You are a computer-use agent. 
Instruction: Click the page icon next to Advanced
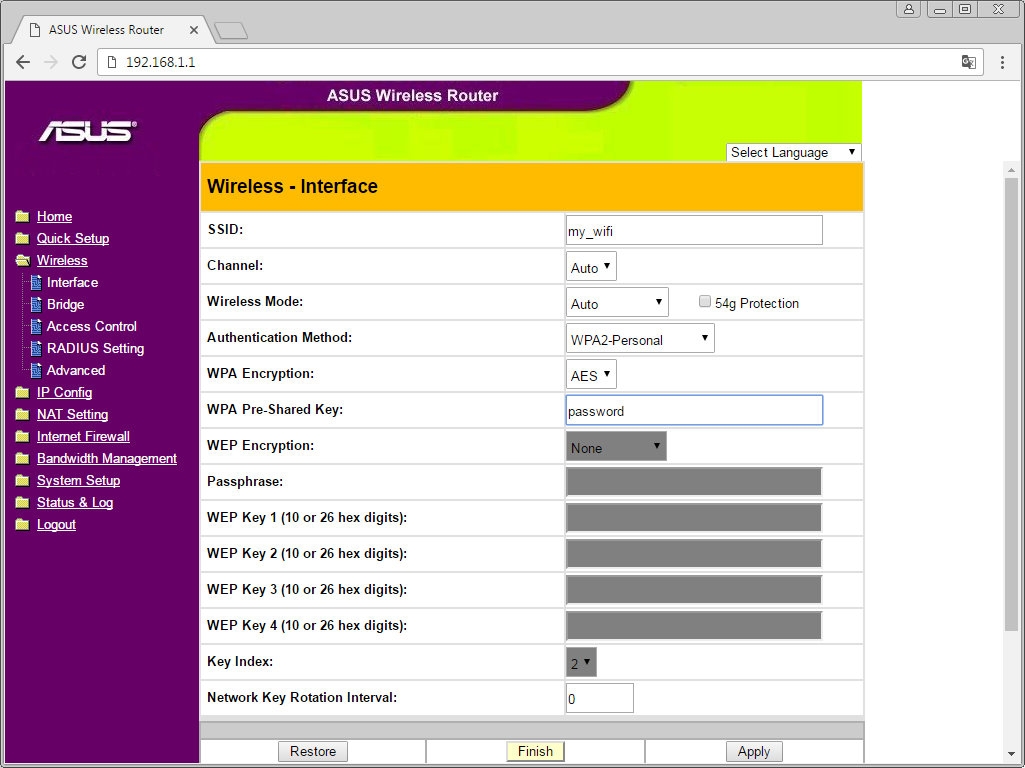click(37, 371)
